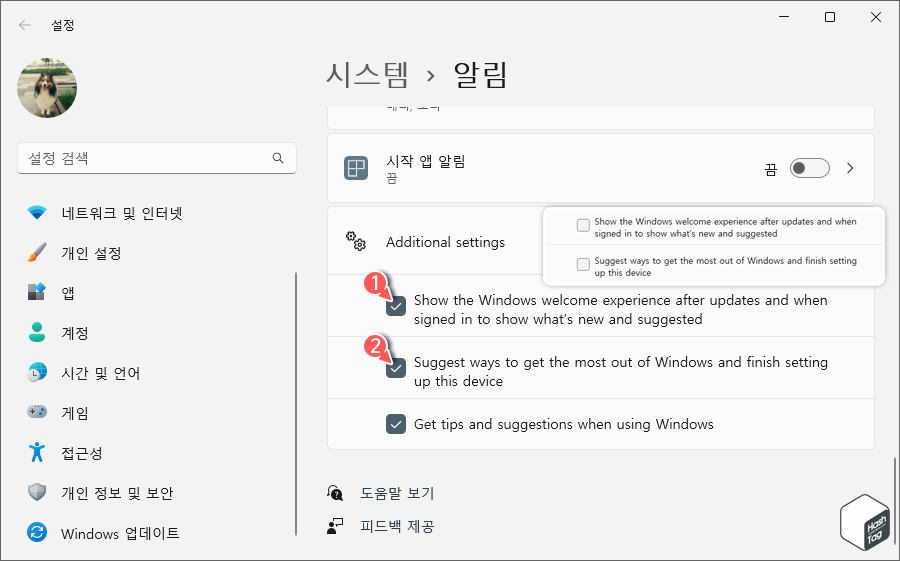900x561 pixels.
Task: Check the callout's Suggest ways checkbox
Action: coord(583,264)
